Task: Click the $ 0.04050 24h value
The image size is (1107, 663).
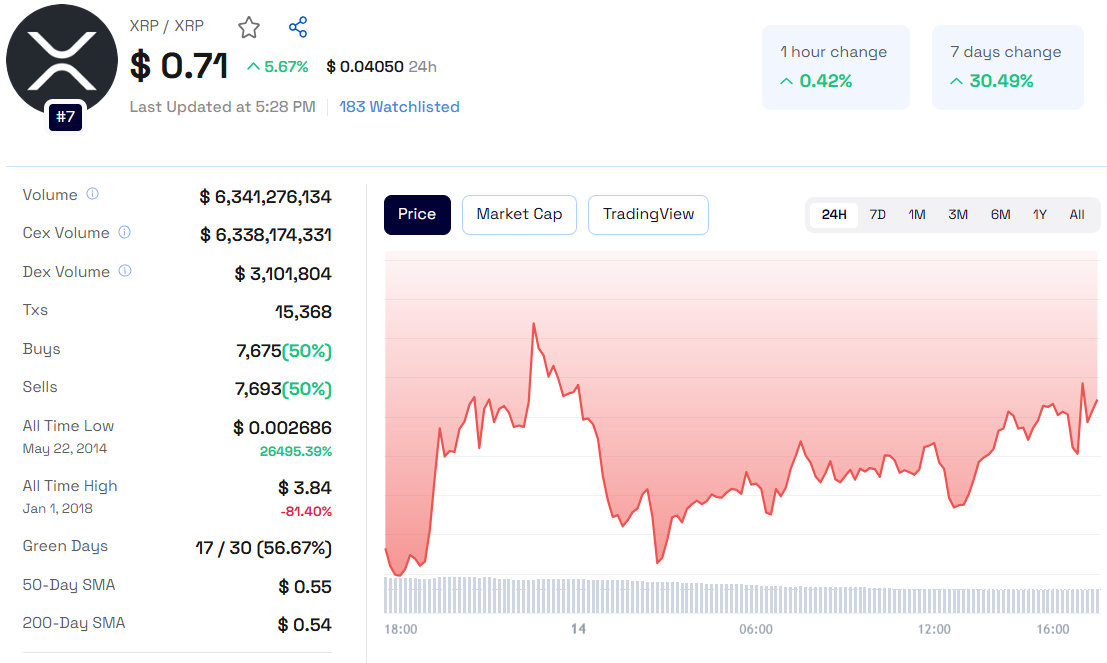Action: [x=381, y=66]
